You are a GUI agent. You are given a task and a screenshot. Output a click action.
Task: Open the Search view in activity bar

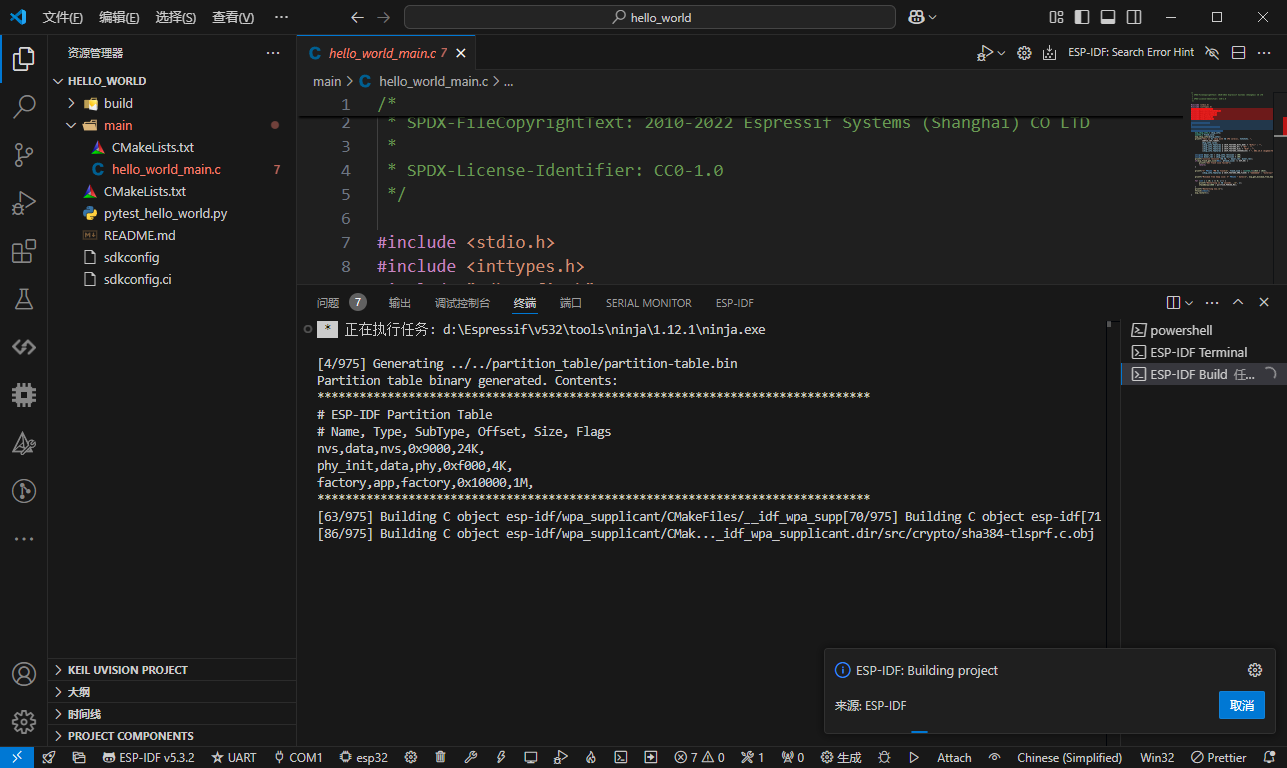(x=24, y=107)
